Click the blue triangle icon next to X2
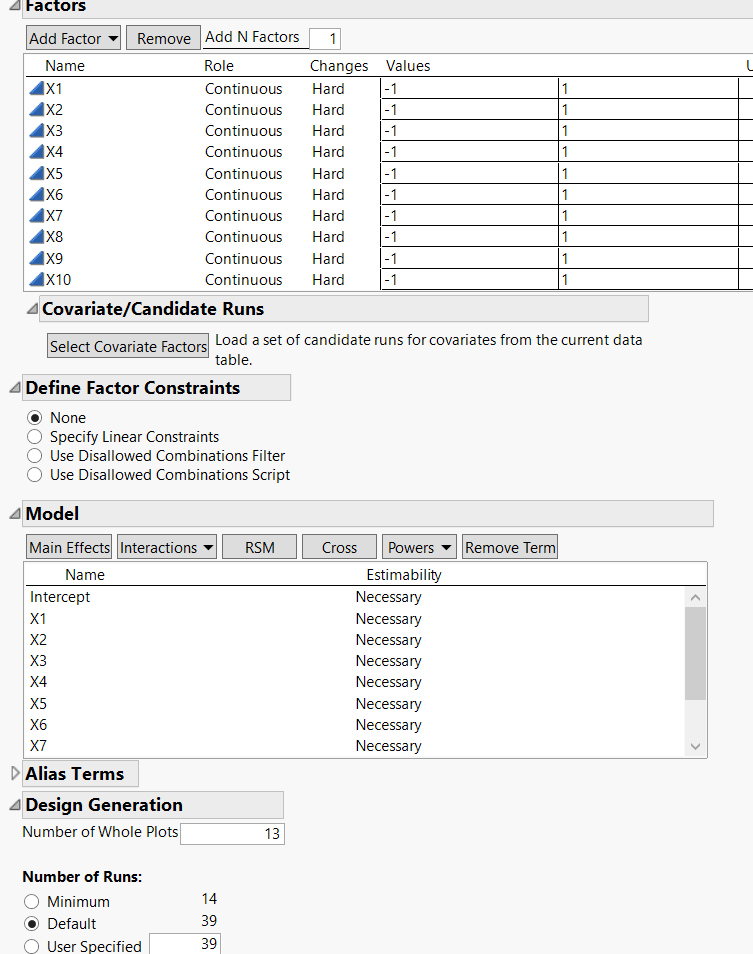This screenshot has height=954, width=753. pos(34,109)
